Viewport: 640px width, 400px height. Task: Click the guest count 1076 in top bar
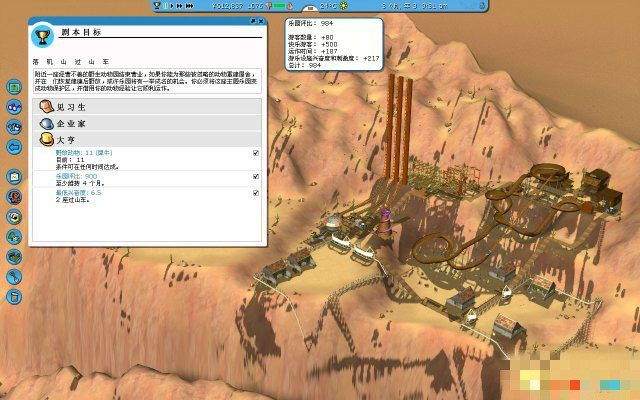point(256,6)
